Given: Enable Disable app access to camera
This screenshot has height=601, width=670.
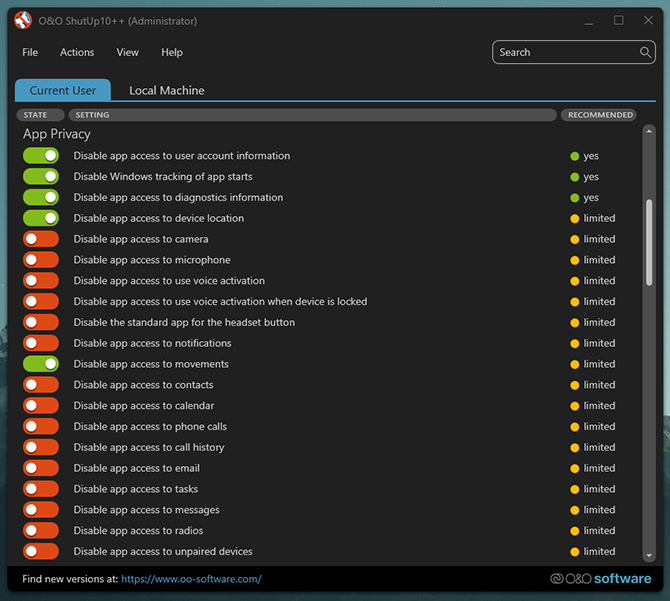Looking at the screenshot, I should coord(41,239).
